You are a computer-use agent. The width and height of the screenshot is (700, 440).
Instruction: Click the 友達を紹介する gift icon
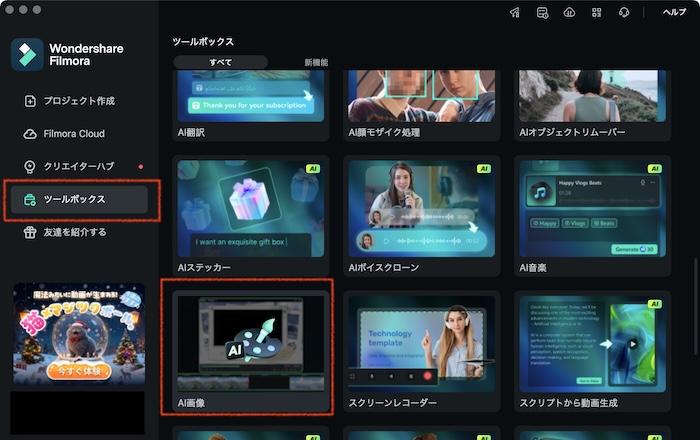click(x=30, y=232)
